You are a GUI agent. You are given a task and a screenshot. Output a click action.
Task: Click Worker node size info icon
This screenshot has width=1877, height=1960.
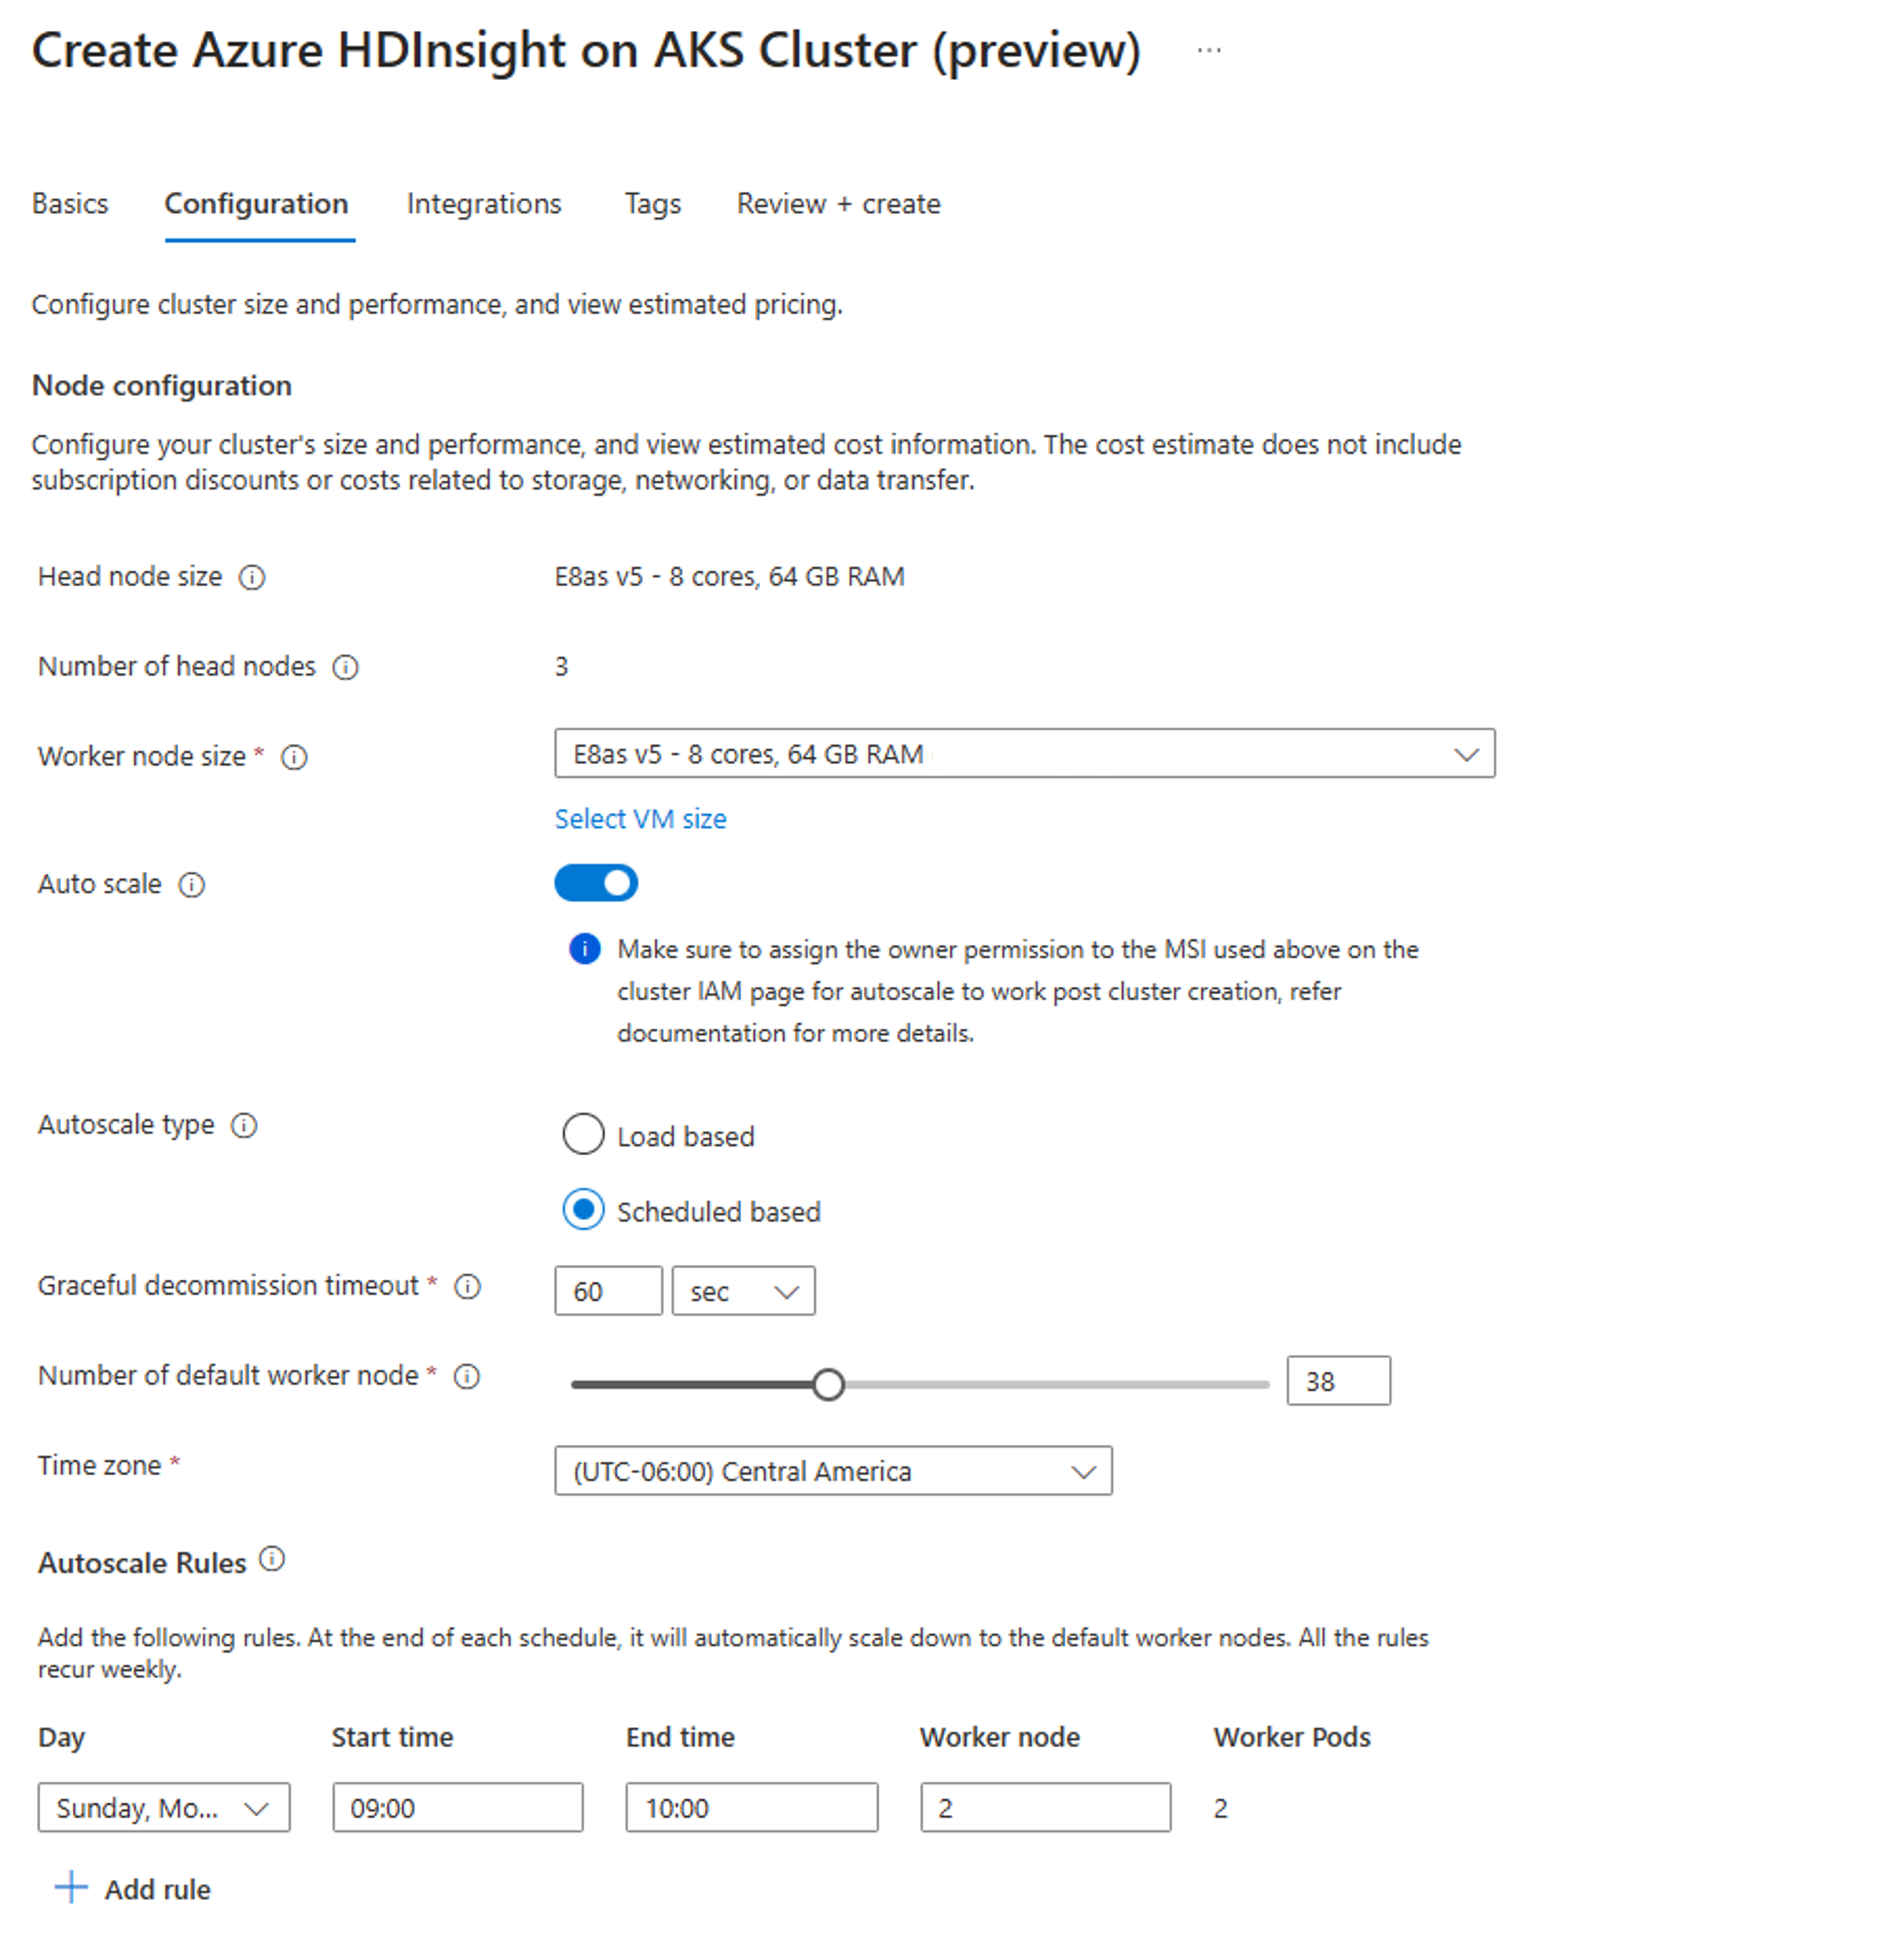[294, 757]
